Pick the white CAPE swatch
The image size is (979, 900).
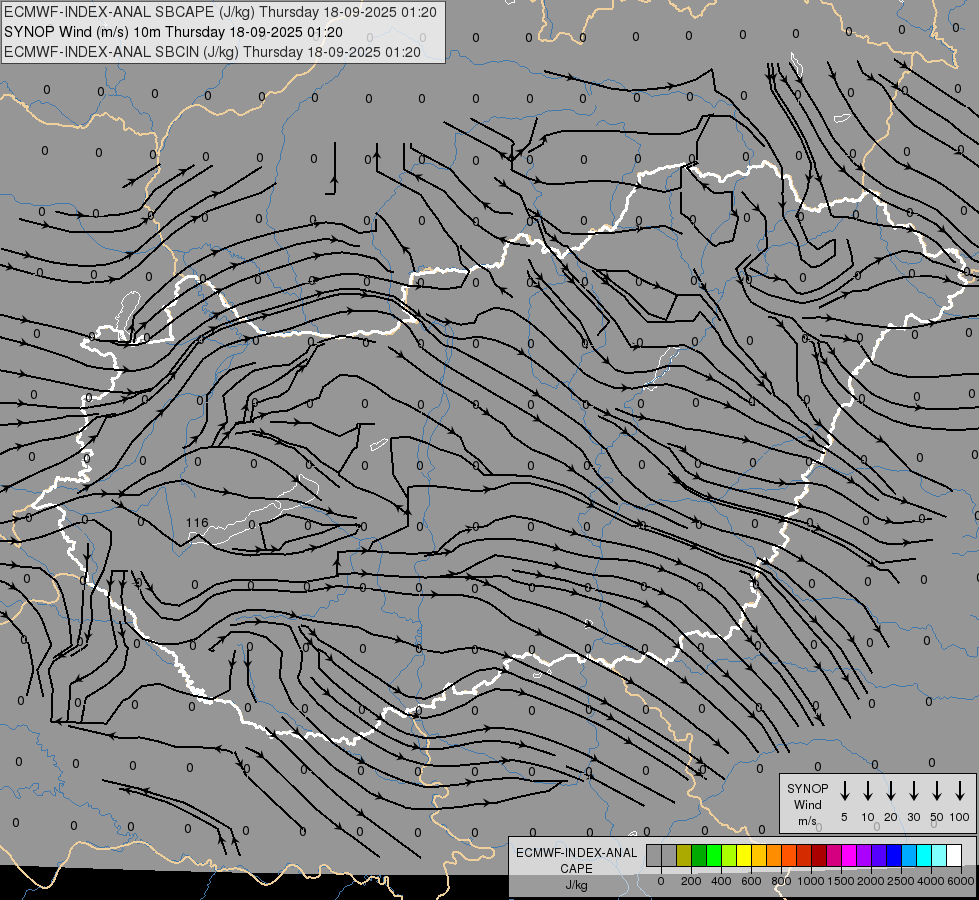(953, 856)
